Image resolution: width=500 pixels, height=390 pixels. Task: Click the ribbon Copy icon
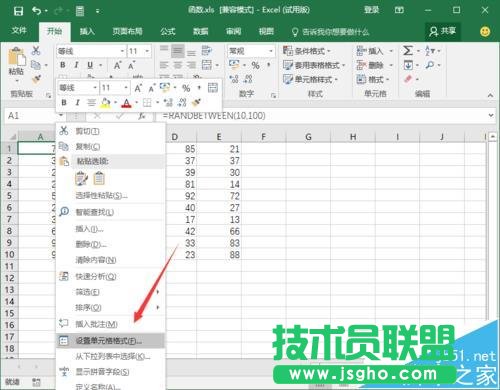coord(36,65)
